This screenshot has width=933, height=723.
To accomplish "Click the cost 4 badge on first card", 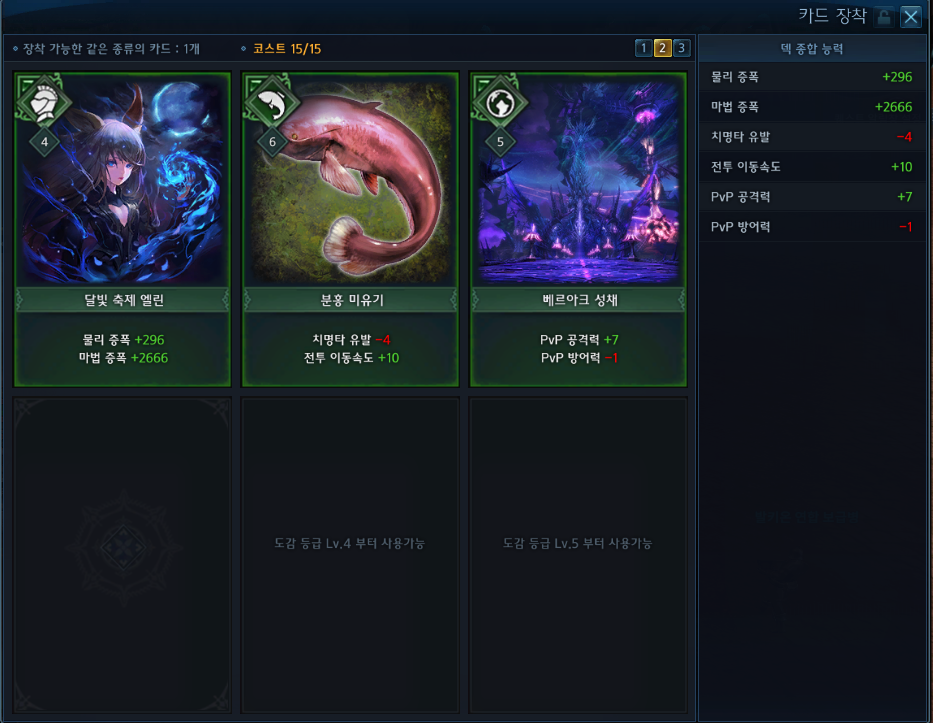I will coord(44,142).
